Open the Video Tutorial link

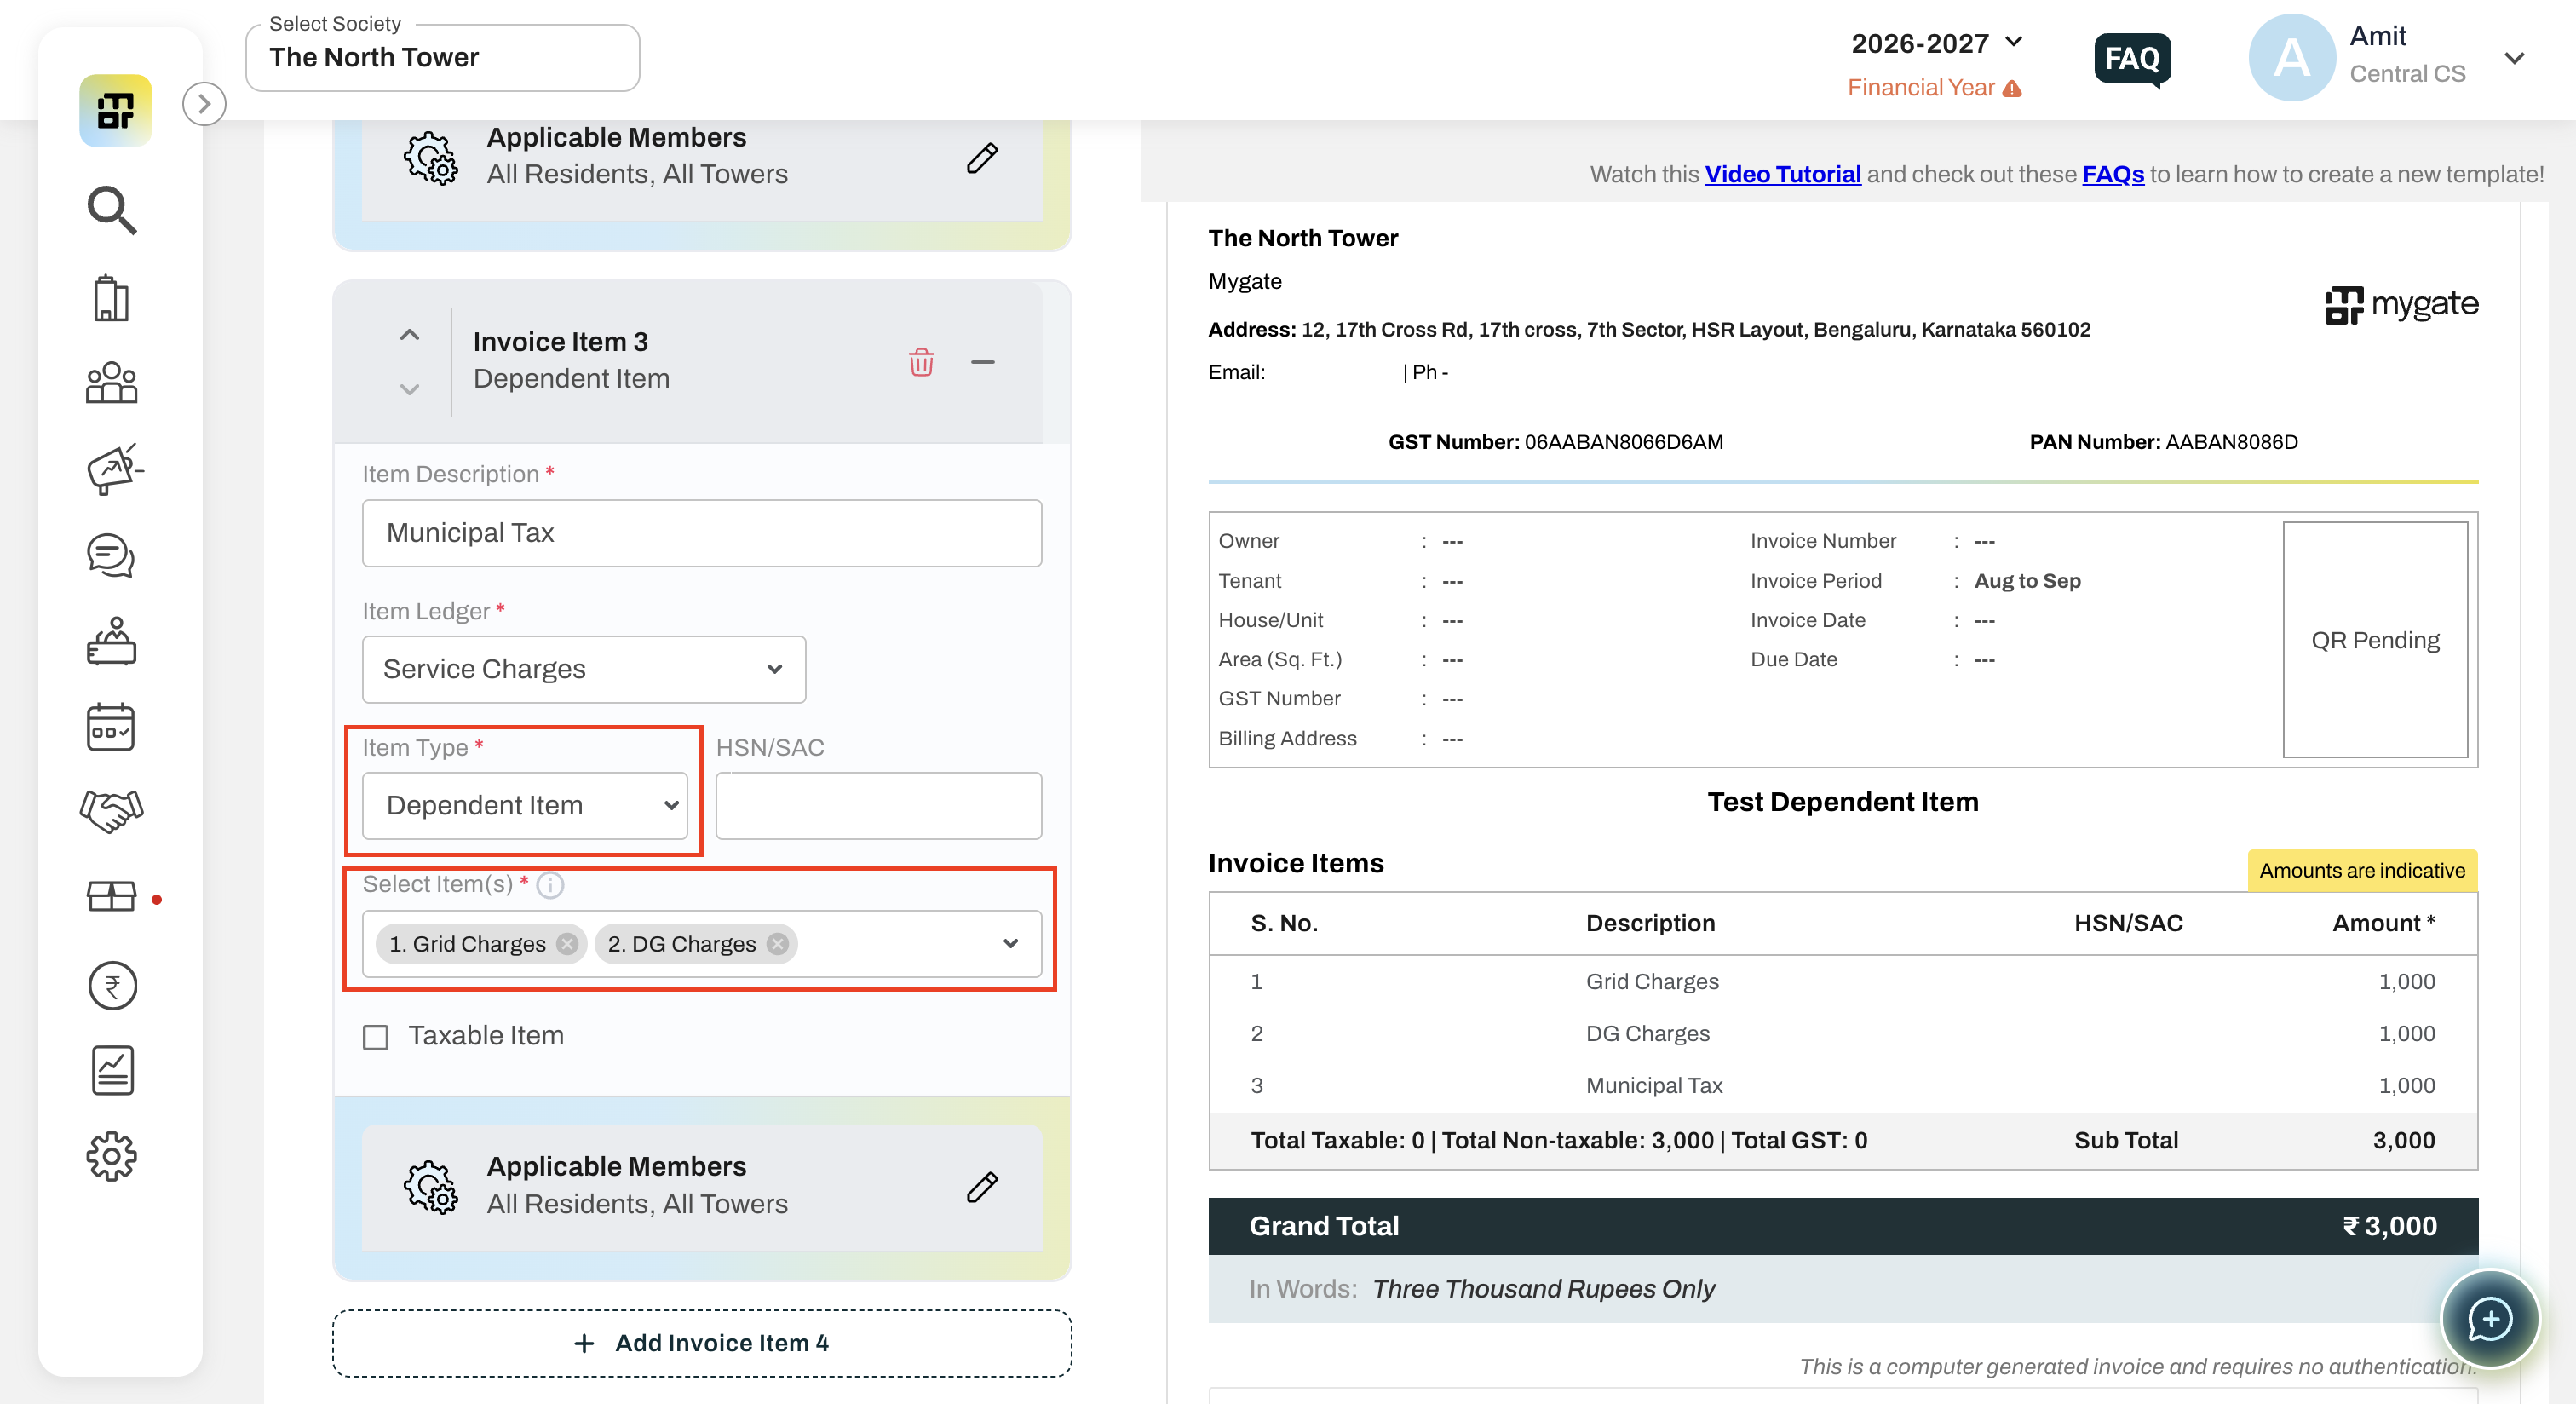coord(1782,174)
